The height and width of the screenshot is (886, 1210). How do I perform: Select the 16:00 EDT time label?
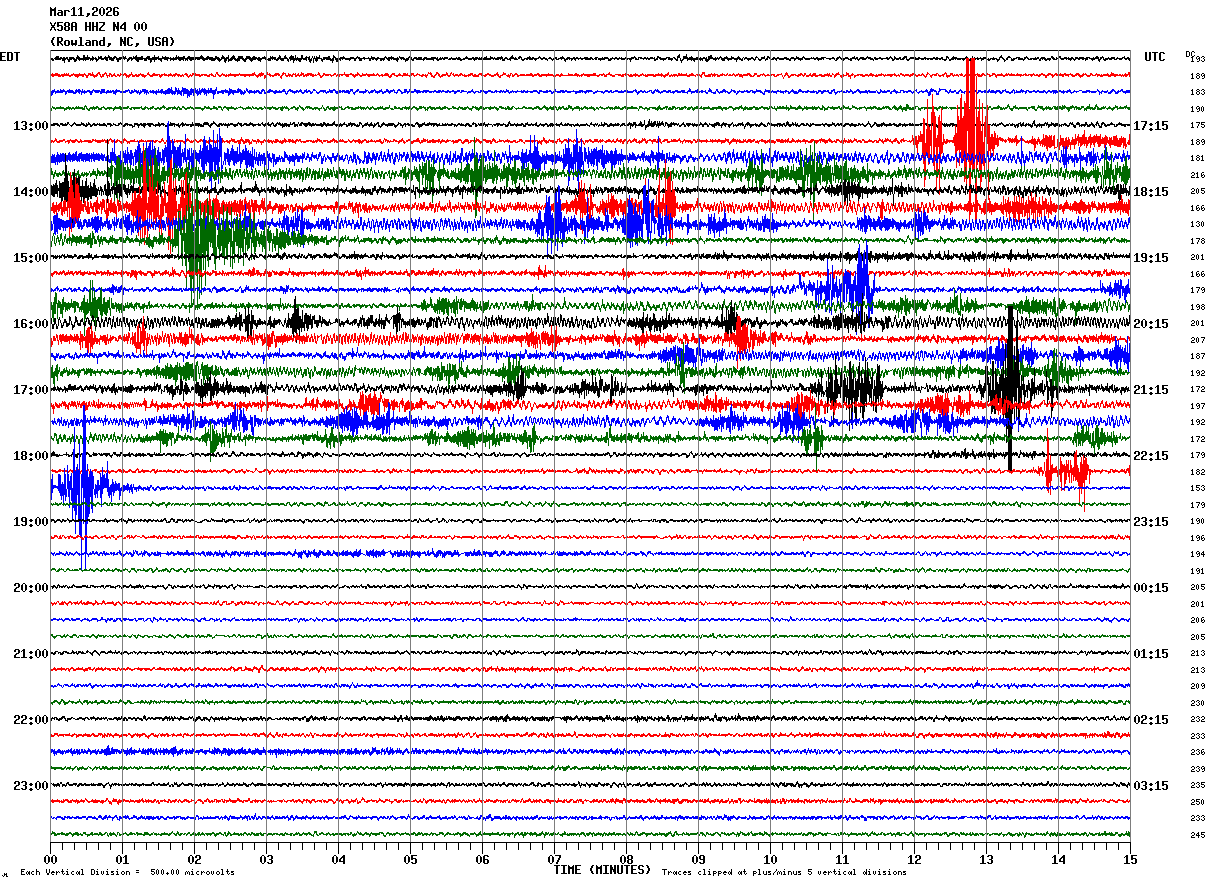[30, 324]
